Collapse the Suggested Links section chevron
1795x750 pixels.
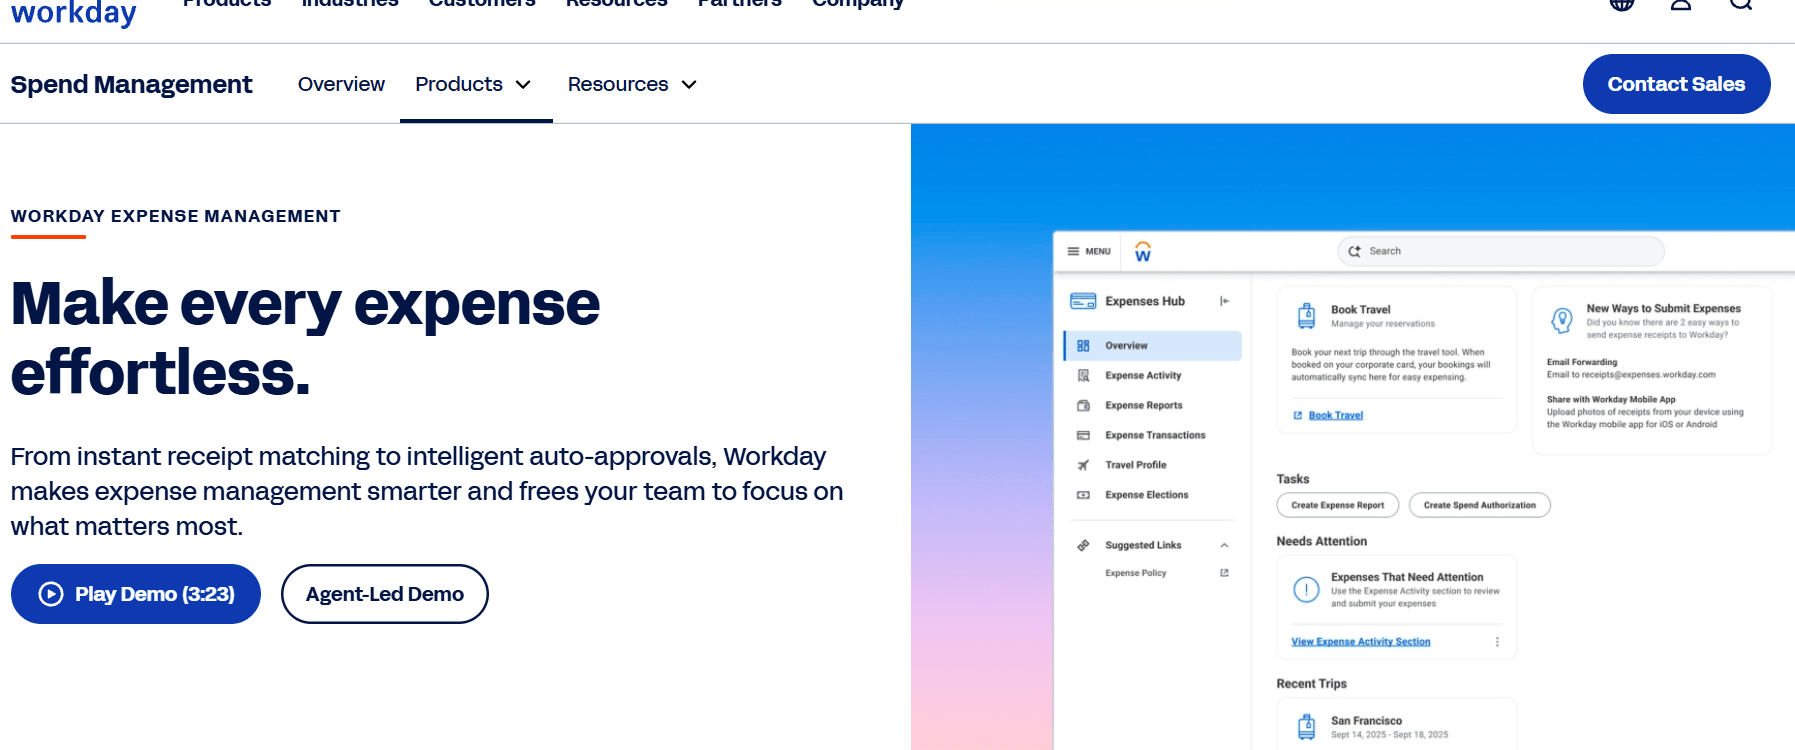click(x=1224, y=545)
